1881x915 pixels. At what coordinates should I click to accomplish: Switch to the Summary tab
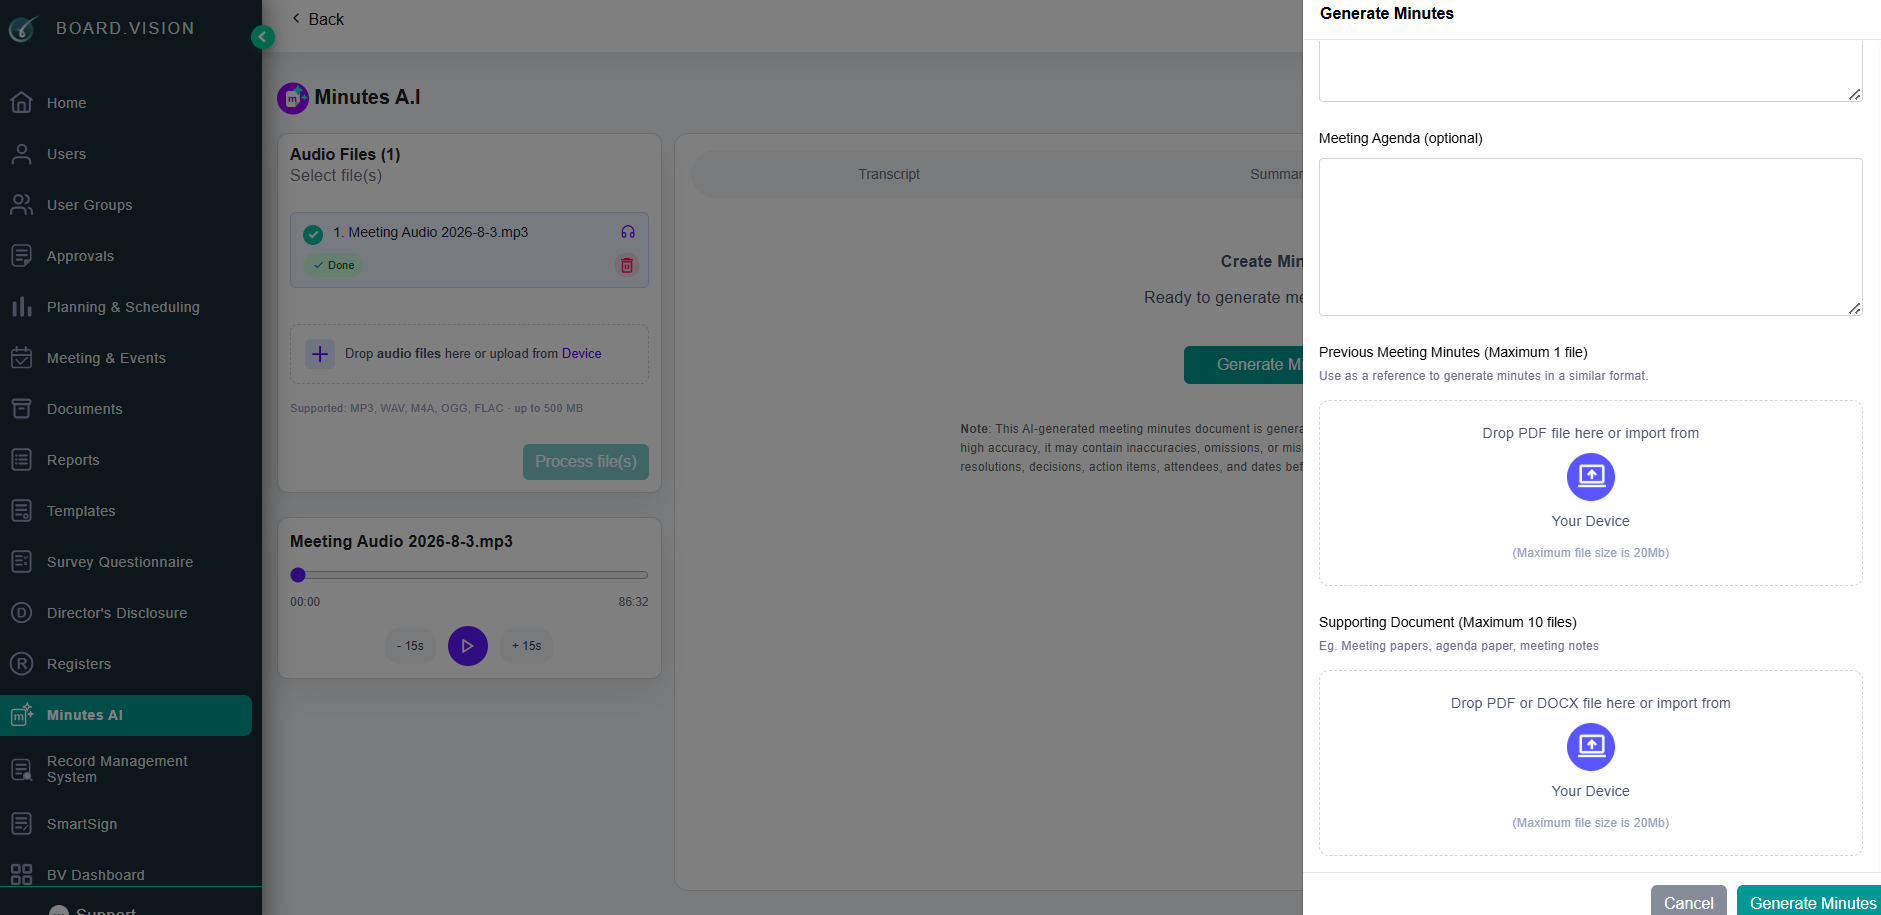click(1276, 174)
